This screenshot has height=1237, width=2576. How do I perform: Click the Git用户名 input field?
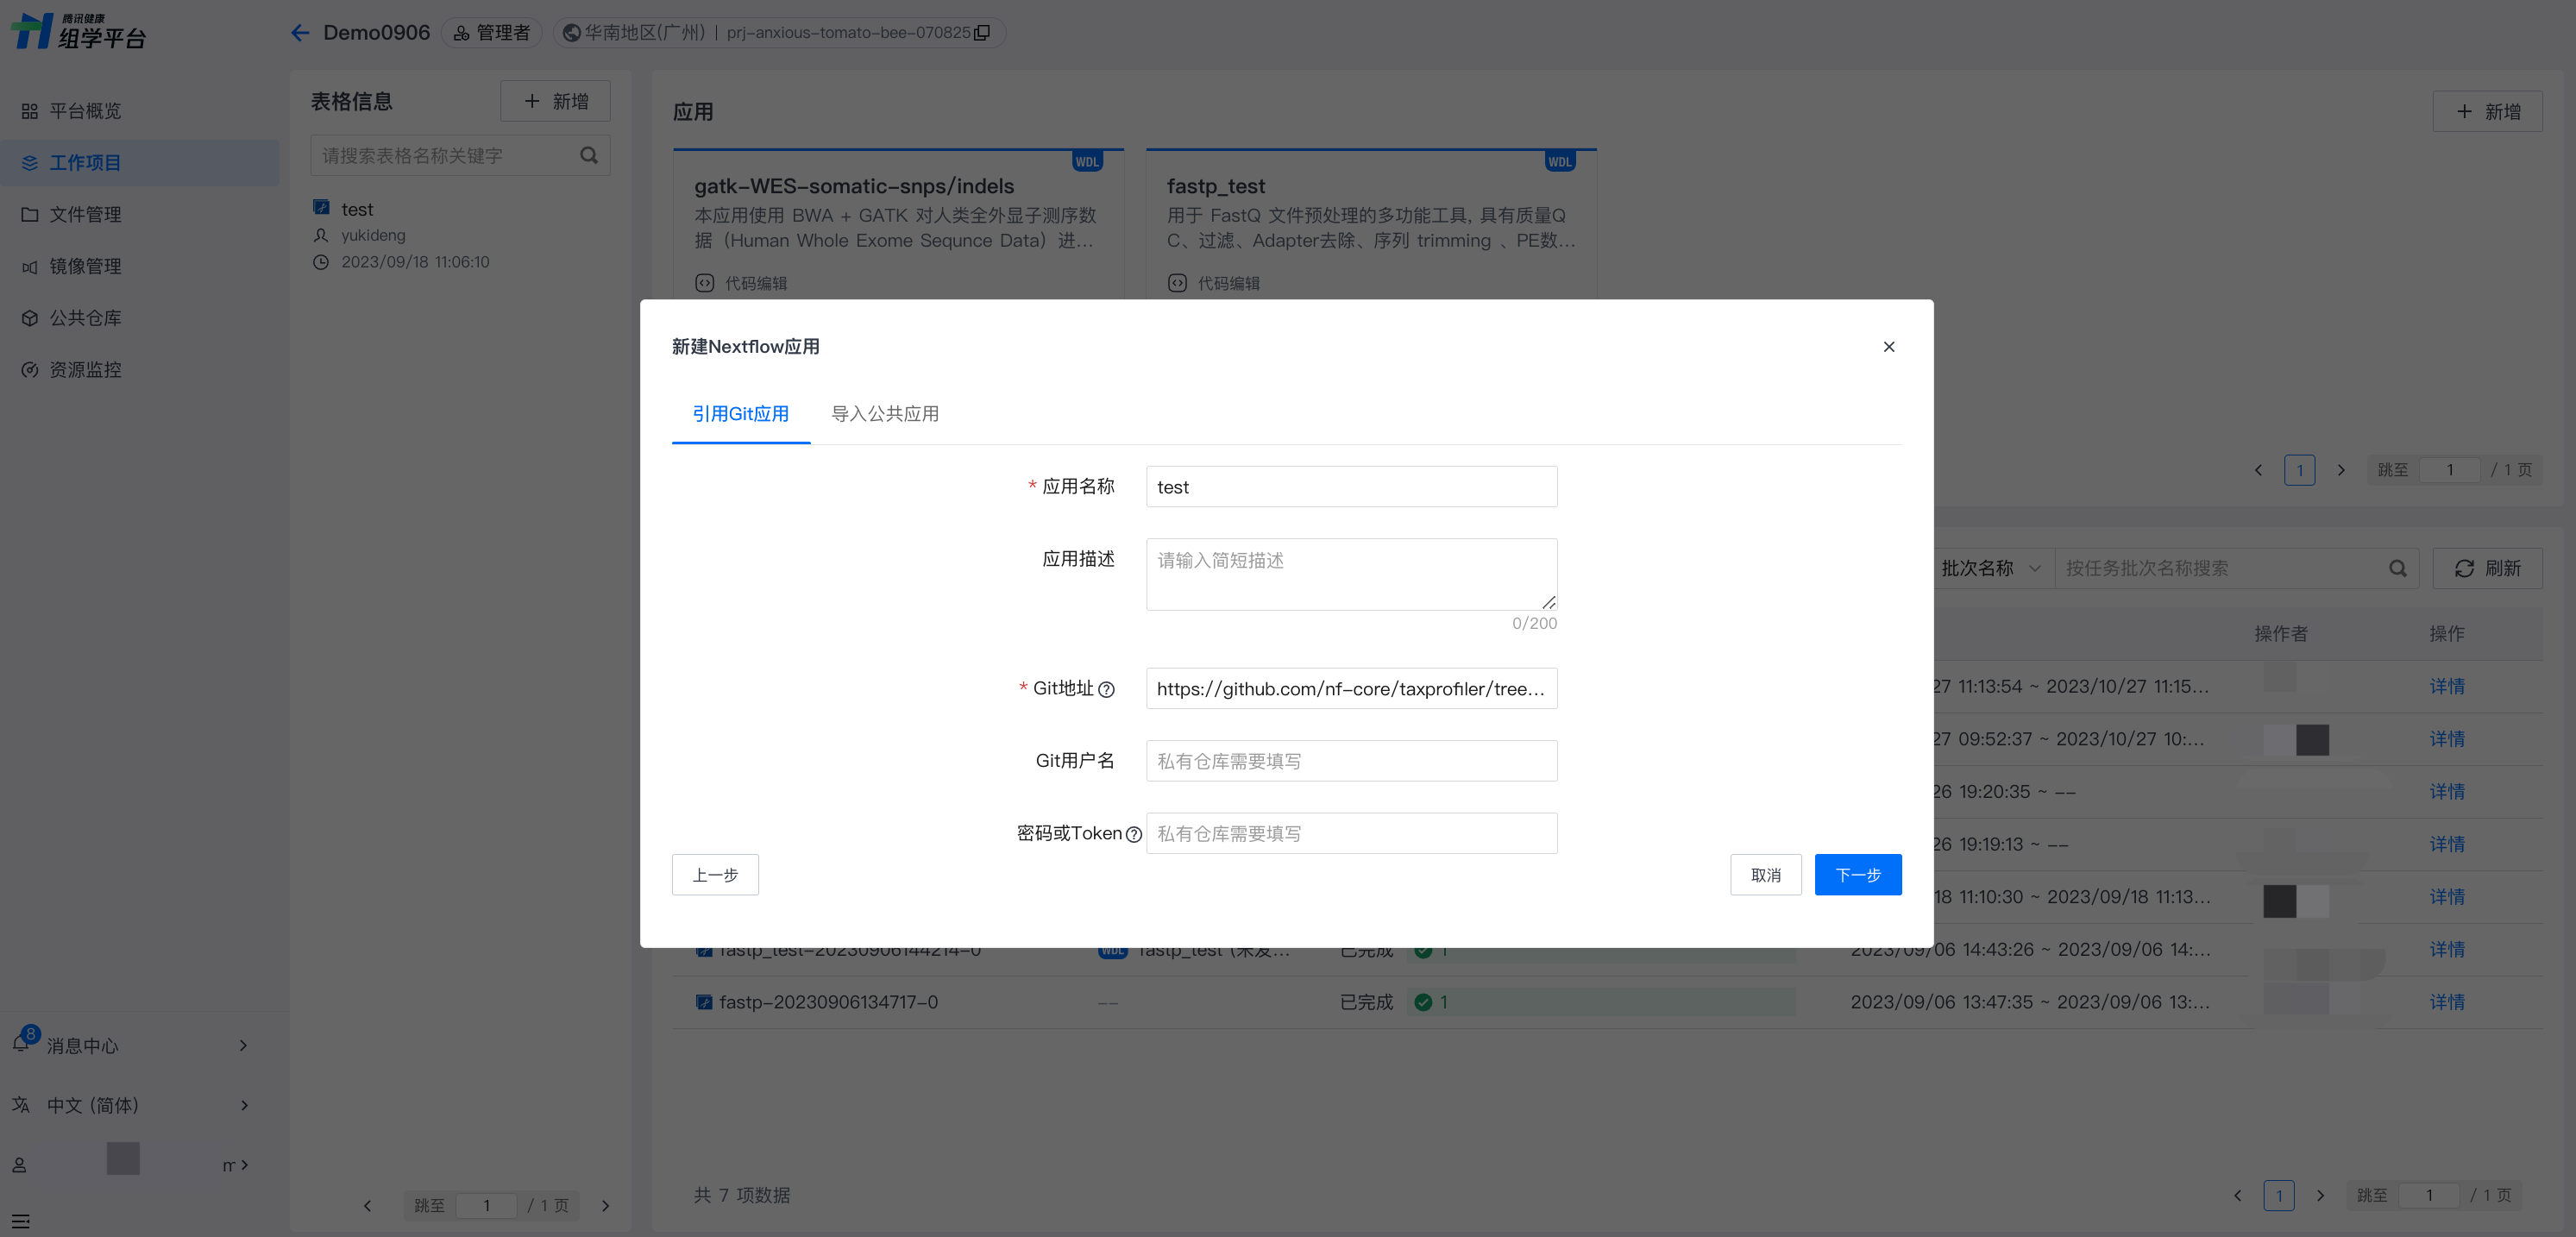tap(1350, 761)
